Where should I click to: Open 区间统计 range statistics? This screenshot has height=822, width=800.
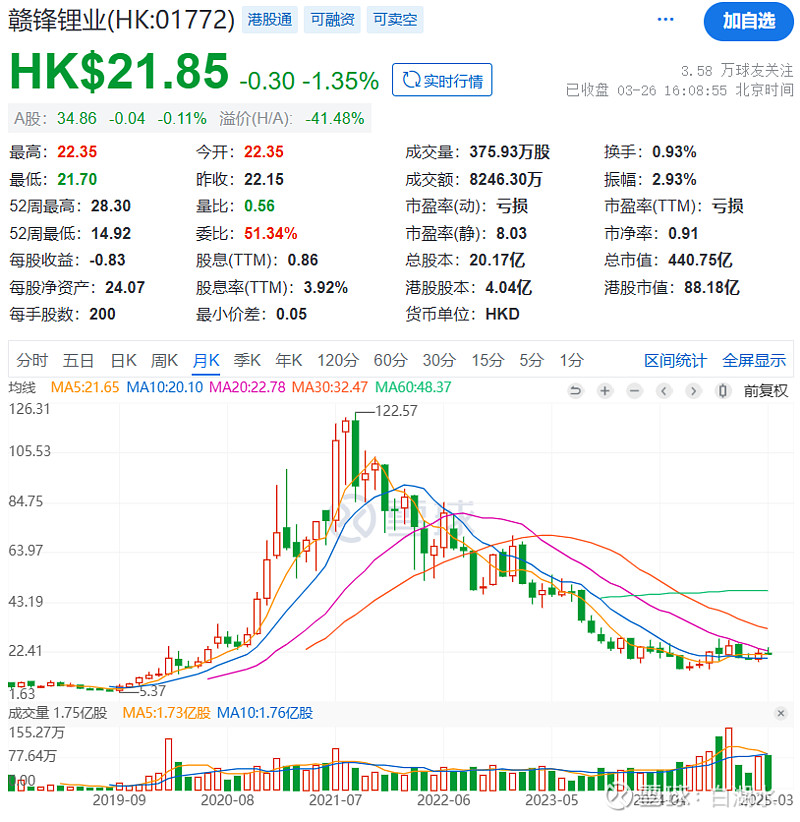[x=675, y=360]
